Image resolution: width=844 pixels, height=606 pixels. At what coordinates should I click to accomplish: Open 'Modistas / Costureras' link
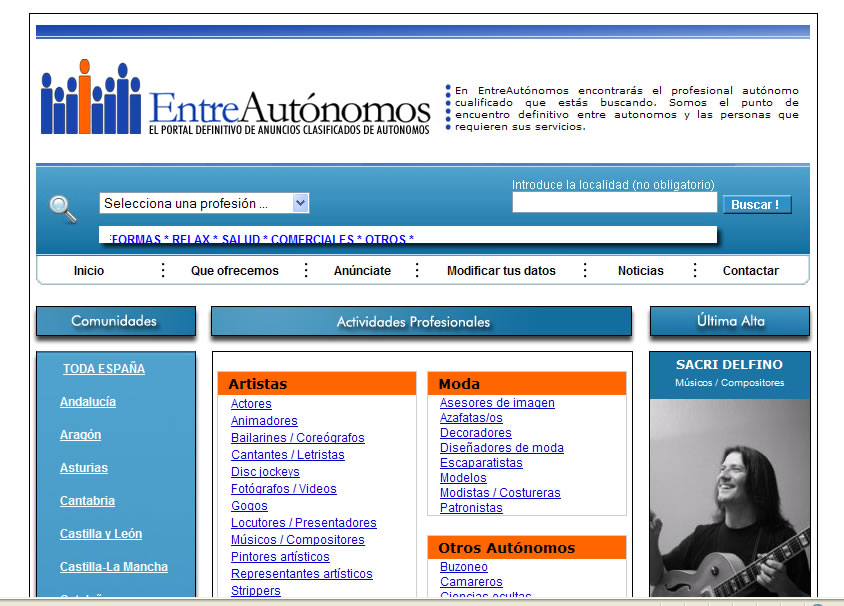point(500,493)
